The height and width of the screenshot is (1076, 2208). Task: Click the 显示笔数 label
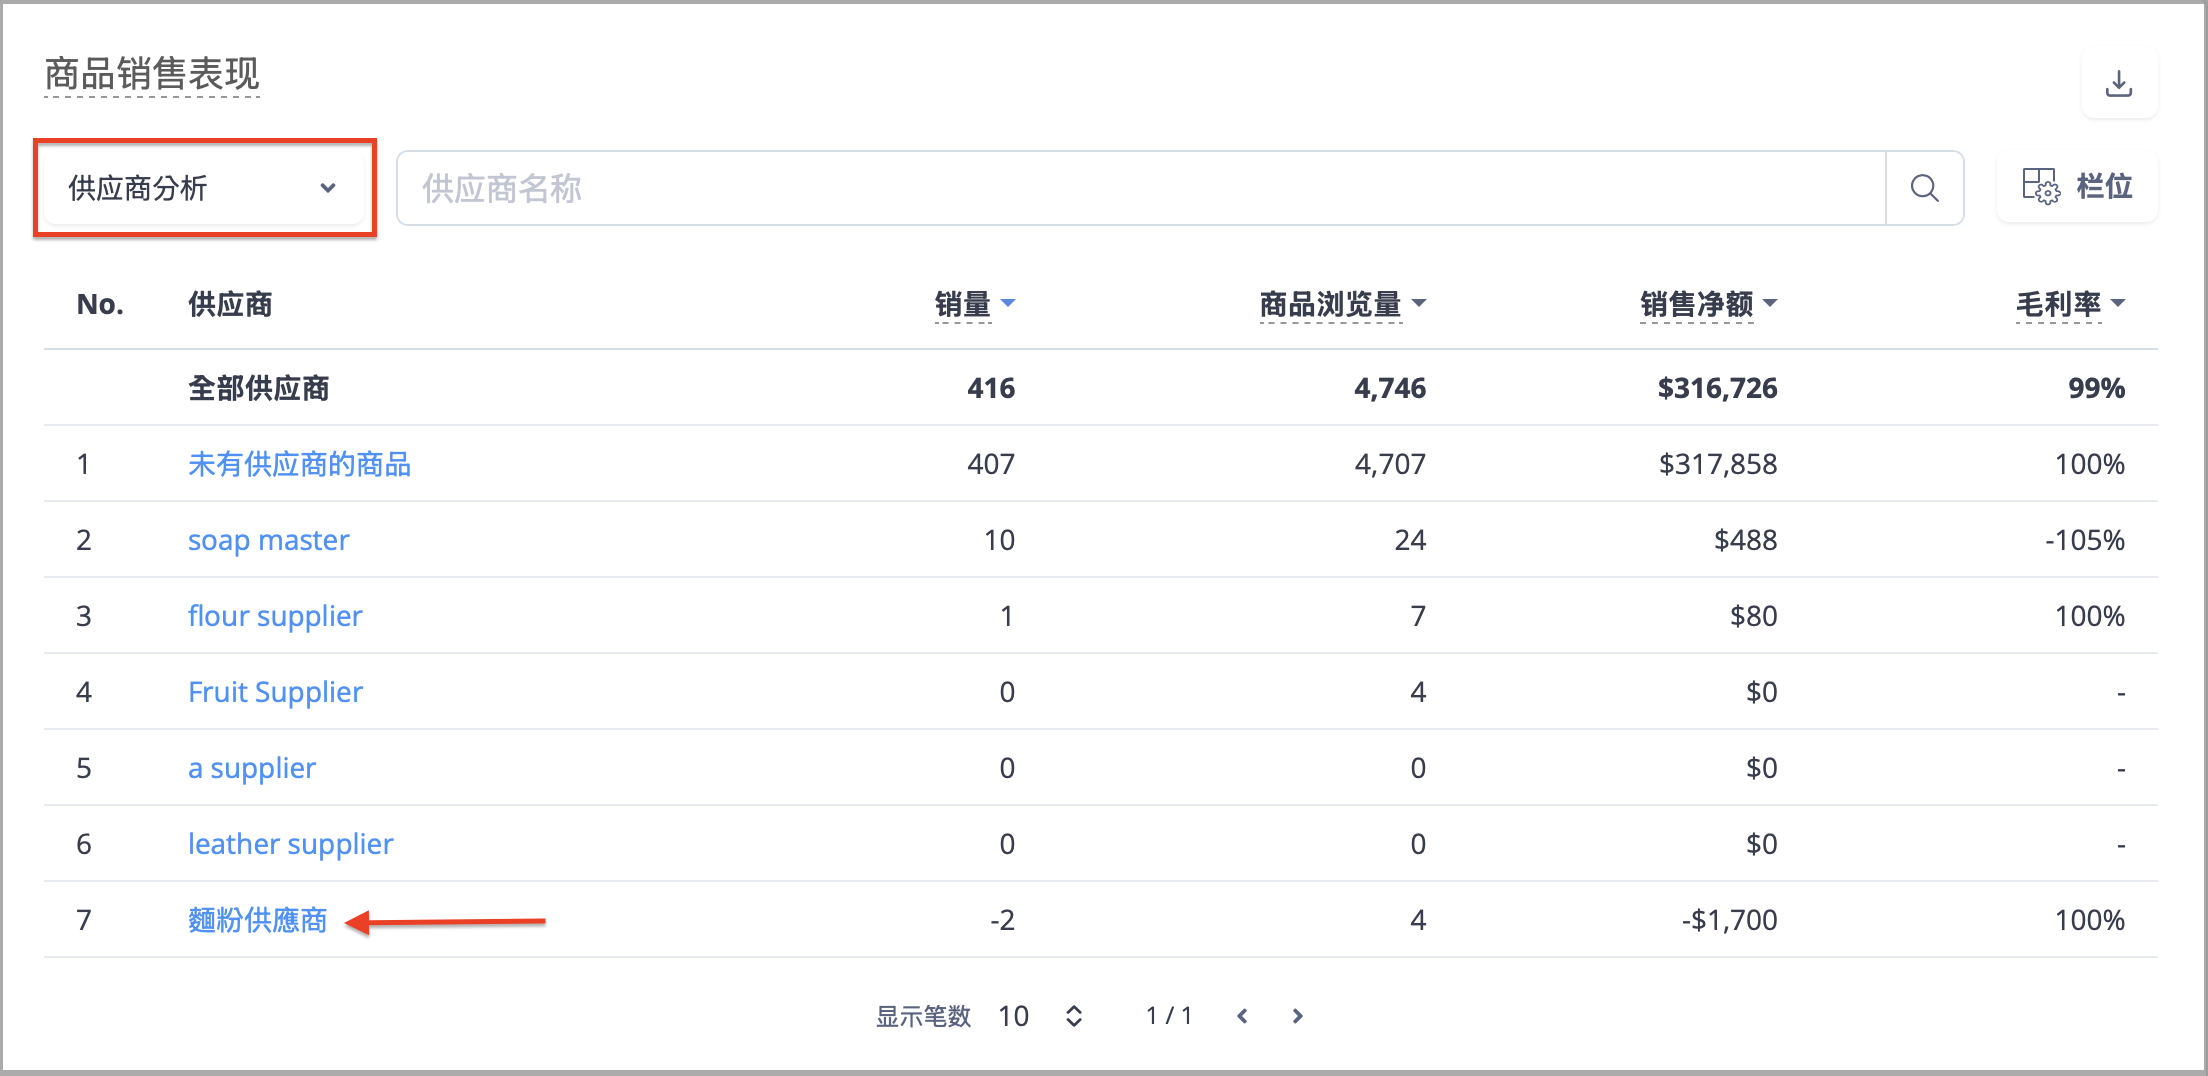(923, 1016)
